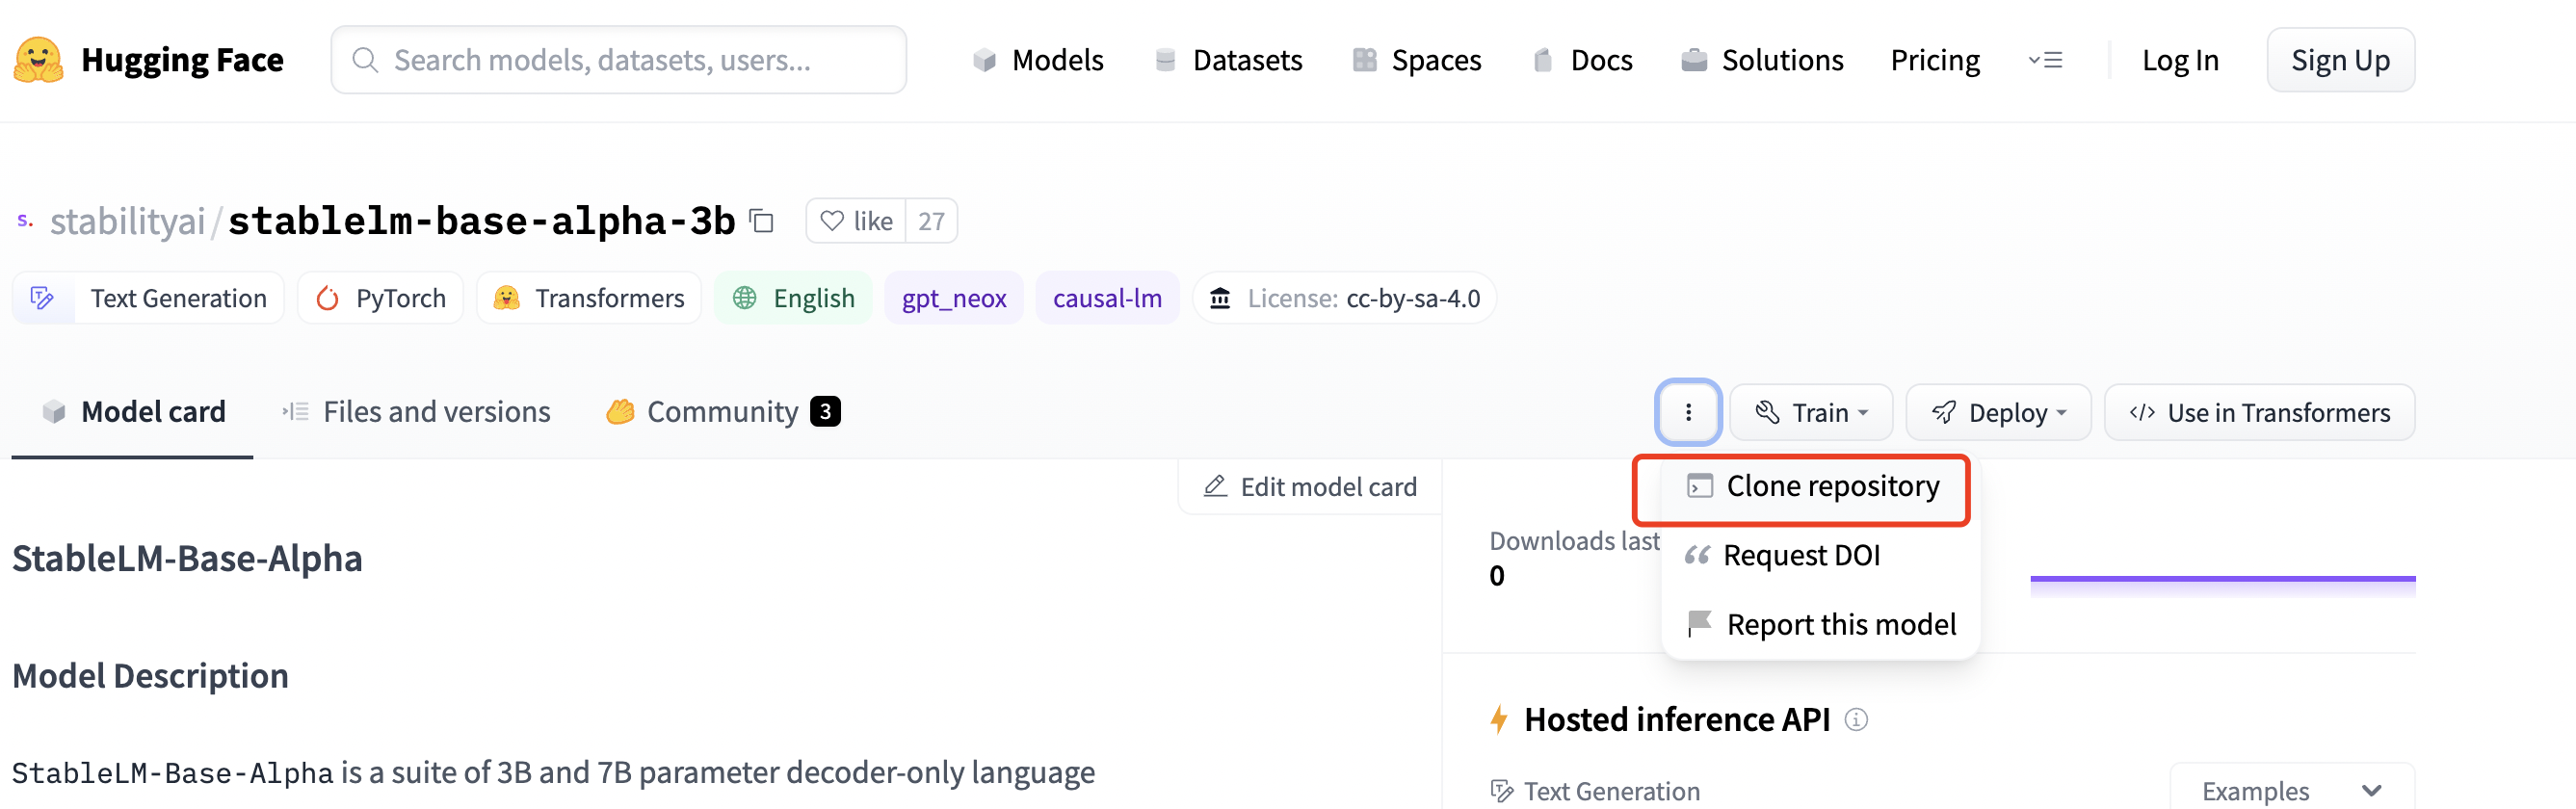
Task: Click the Hugging Face emoji logo
Action: (x=38, y=60)
